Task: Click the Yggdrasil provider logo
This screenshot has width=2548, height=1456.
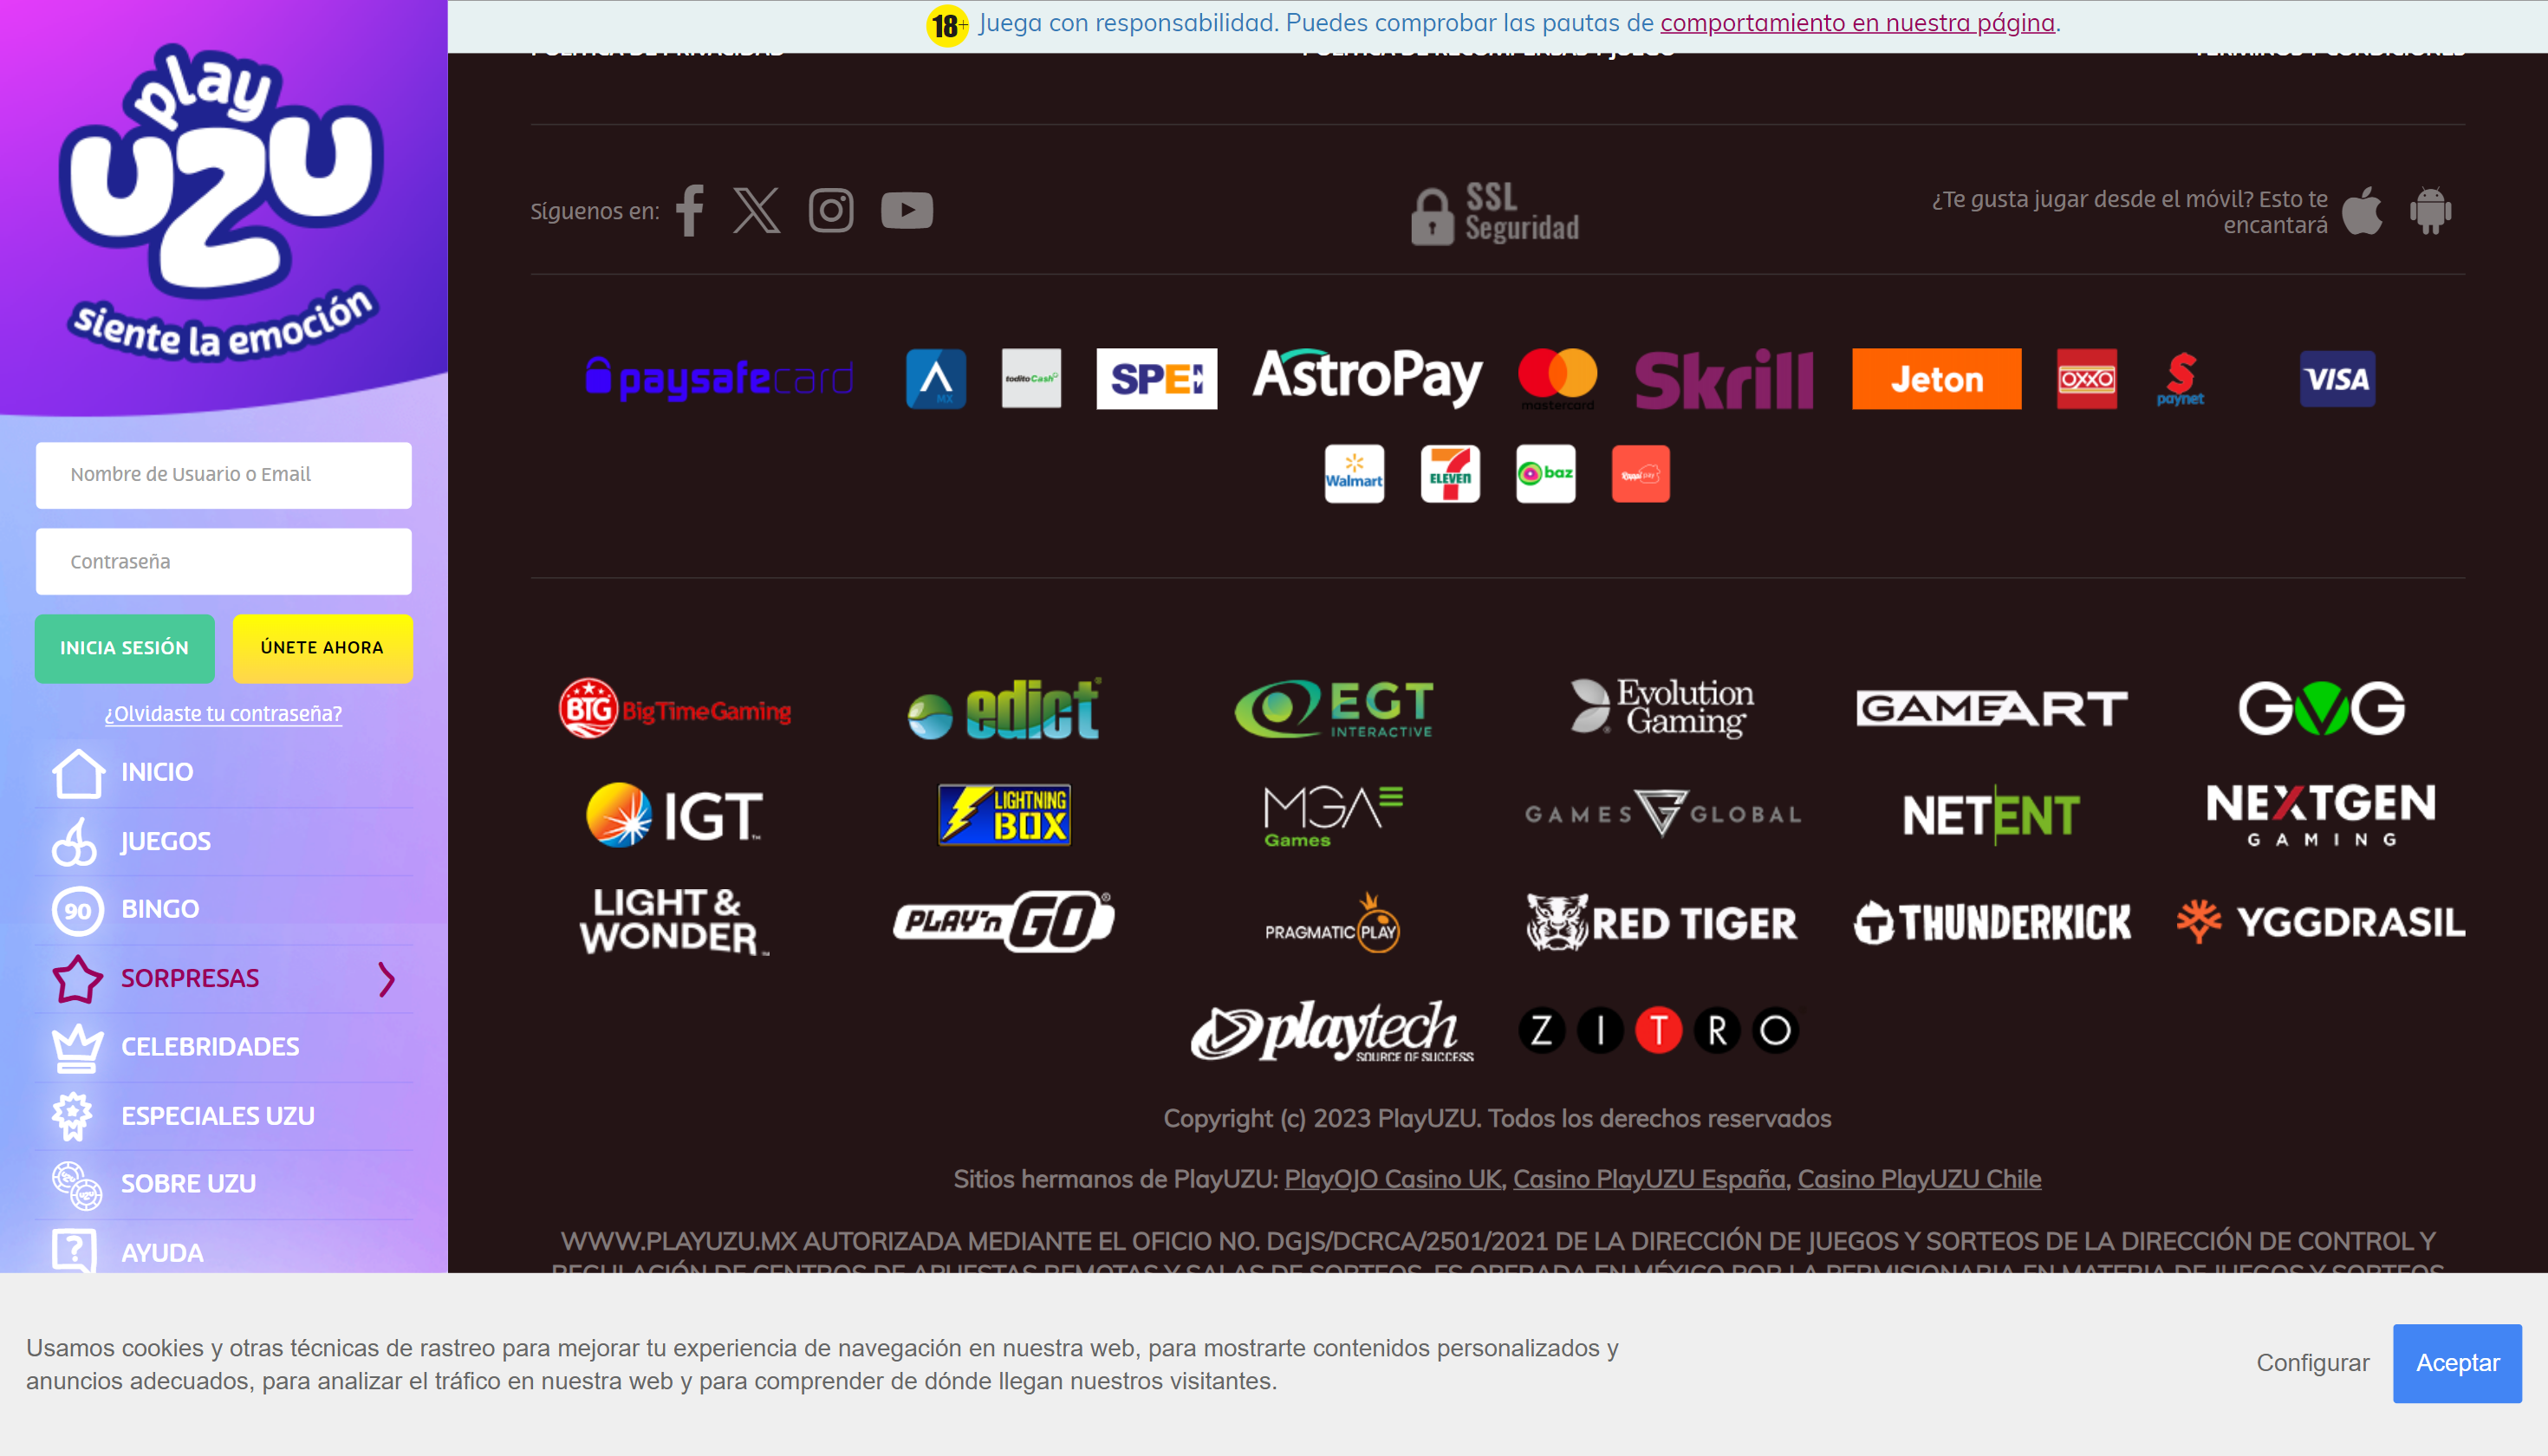Action: pos(2321,922)
